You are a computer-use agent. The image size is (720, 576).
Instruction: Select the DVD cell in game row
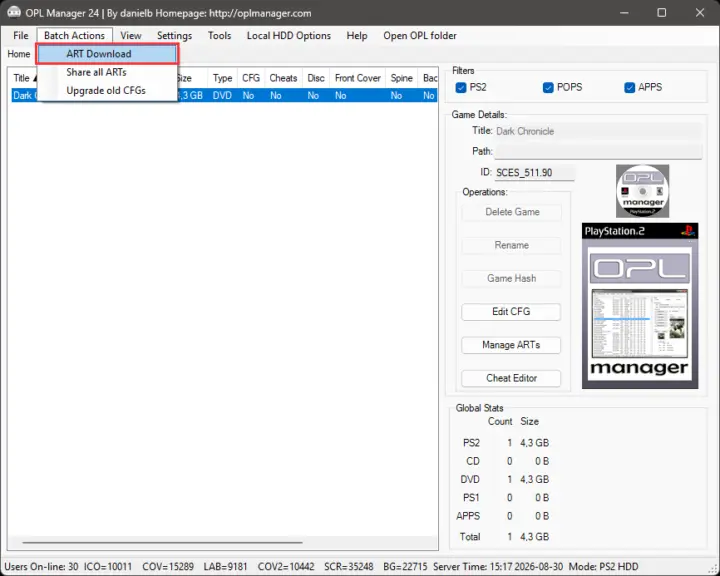pos(222,96)
